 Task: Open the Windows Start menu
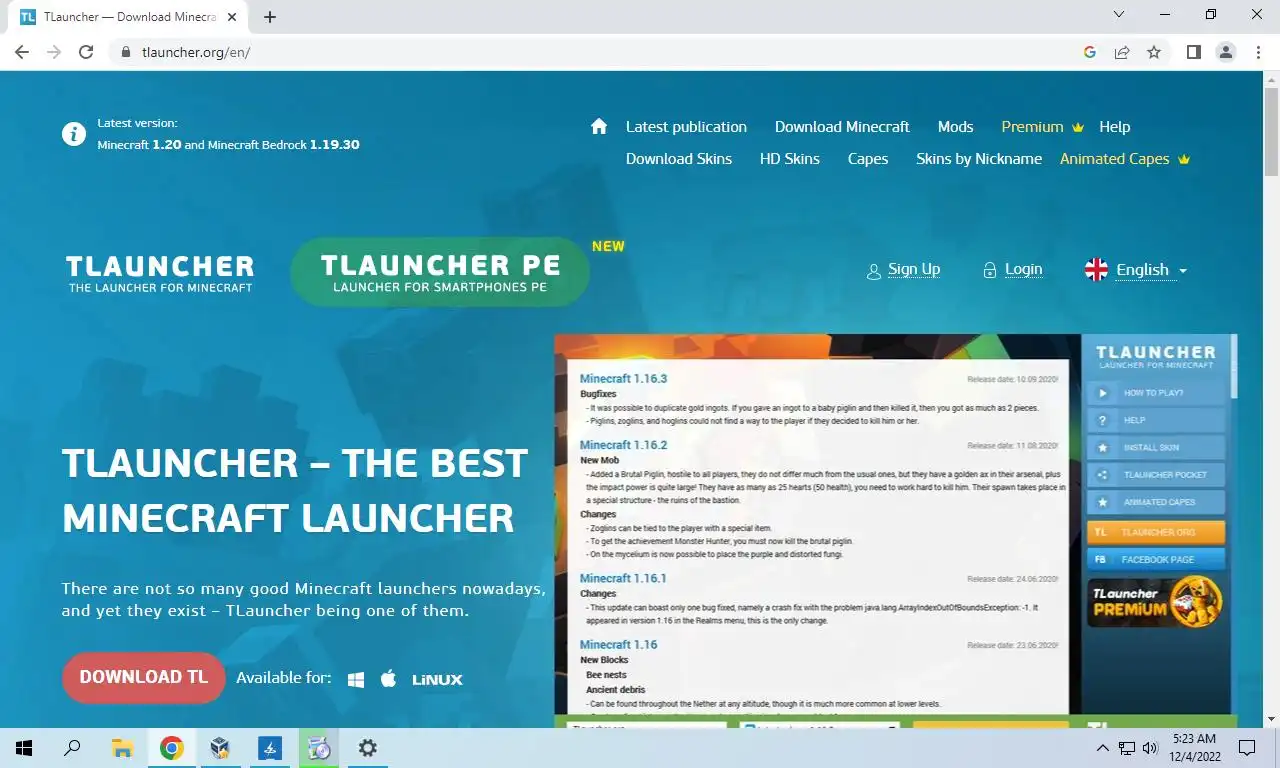point(24,747)
